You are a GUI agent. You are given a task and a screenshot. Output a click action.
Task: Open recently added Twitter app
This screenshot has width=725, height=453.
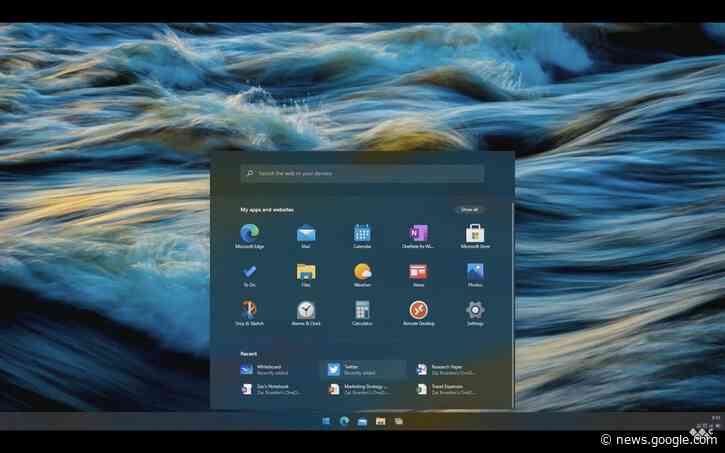[x=362, y=369]
